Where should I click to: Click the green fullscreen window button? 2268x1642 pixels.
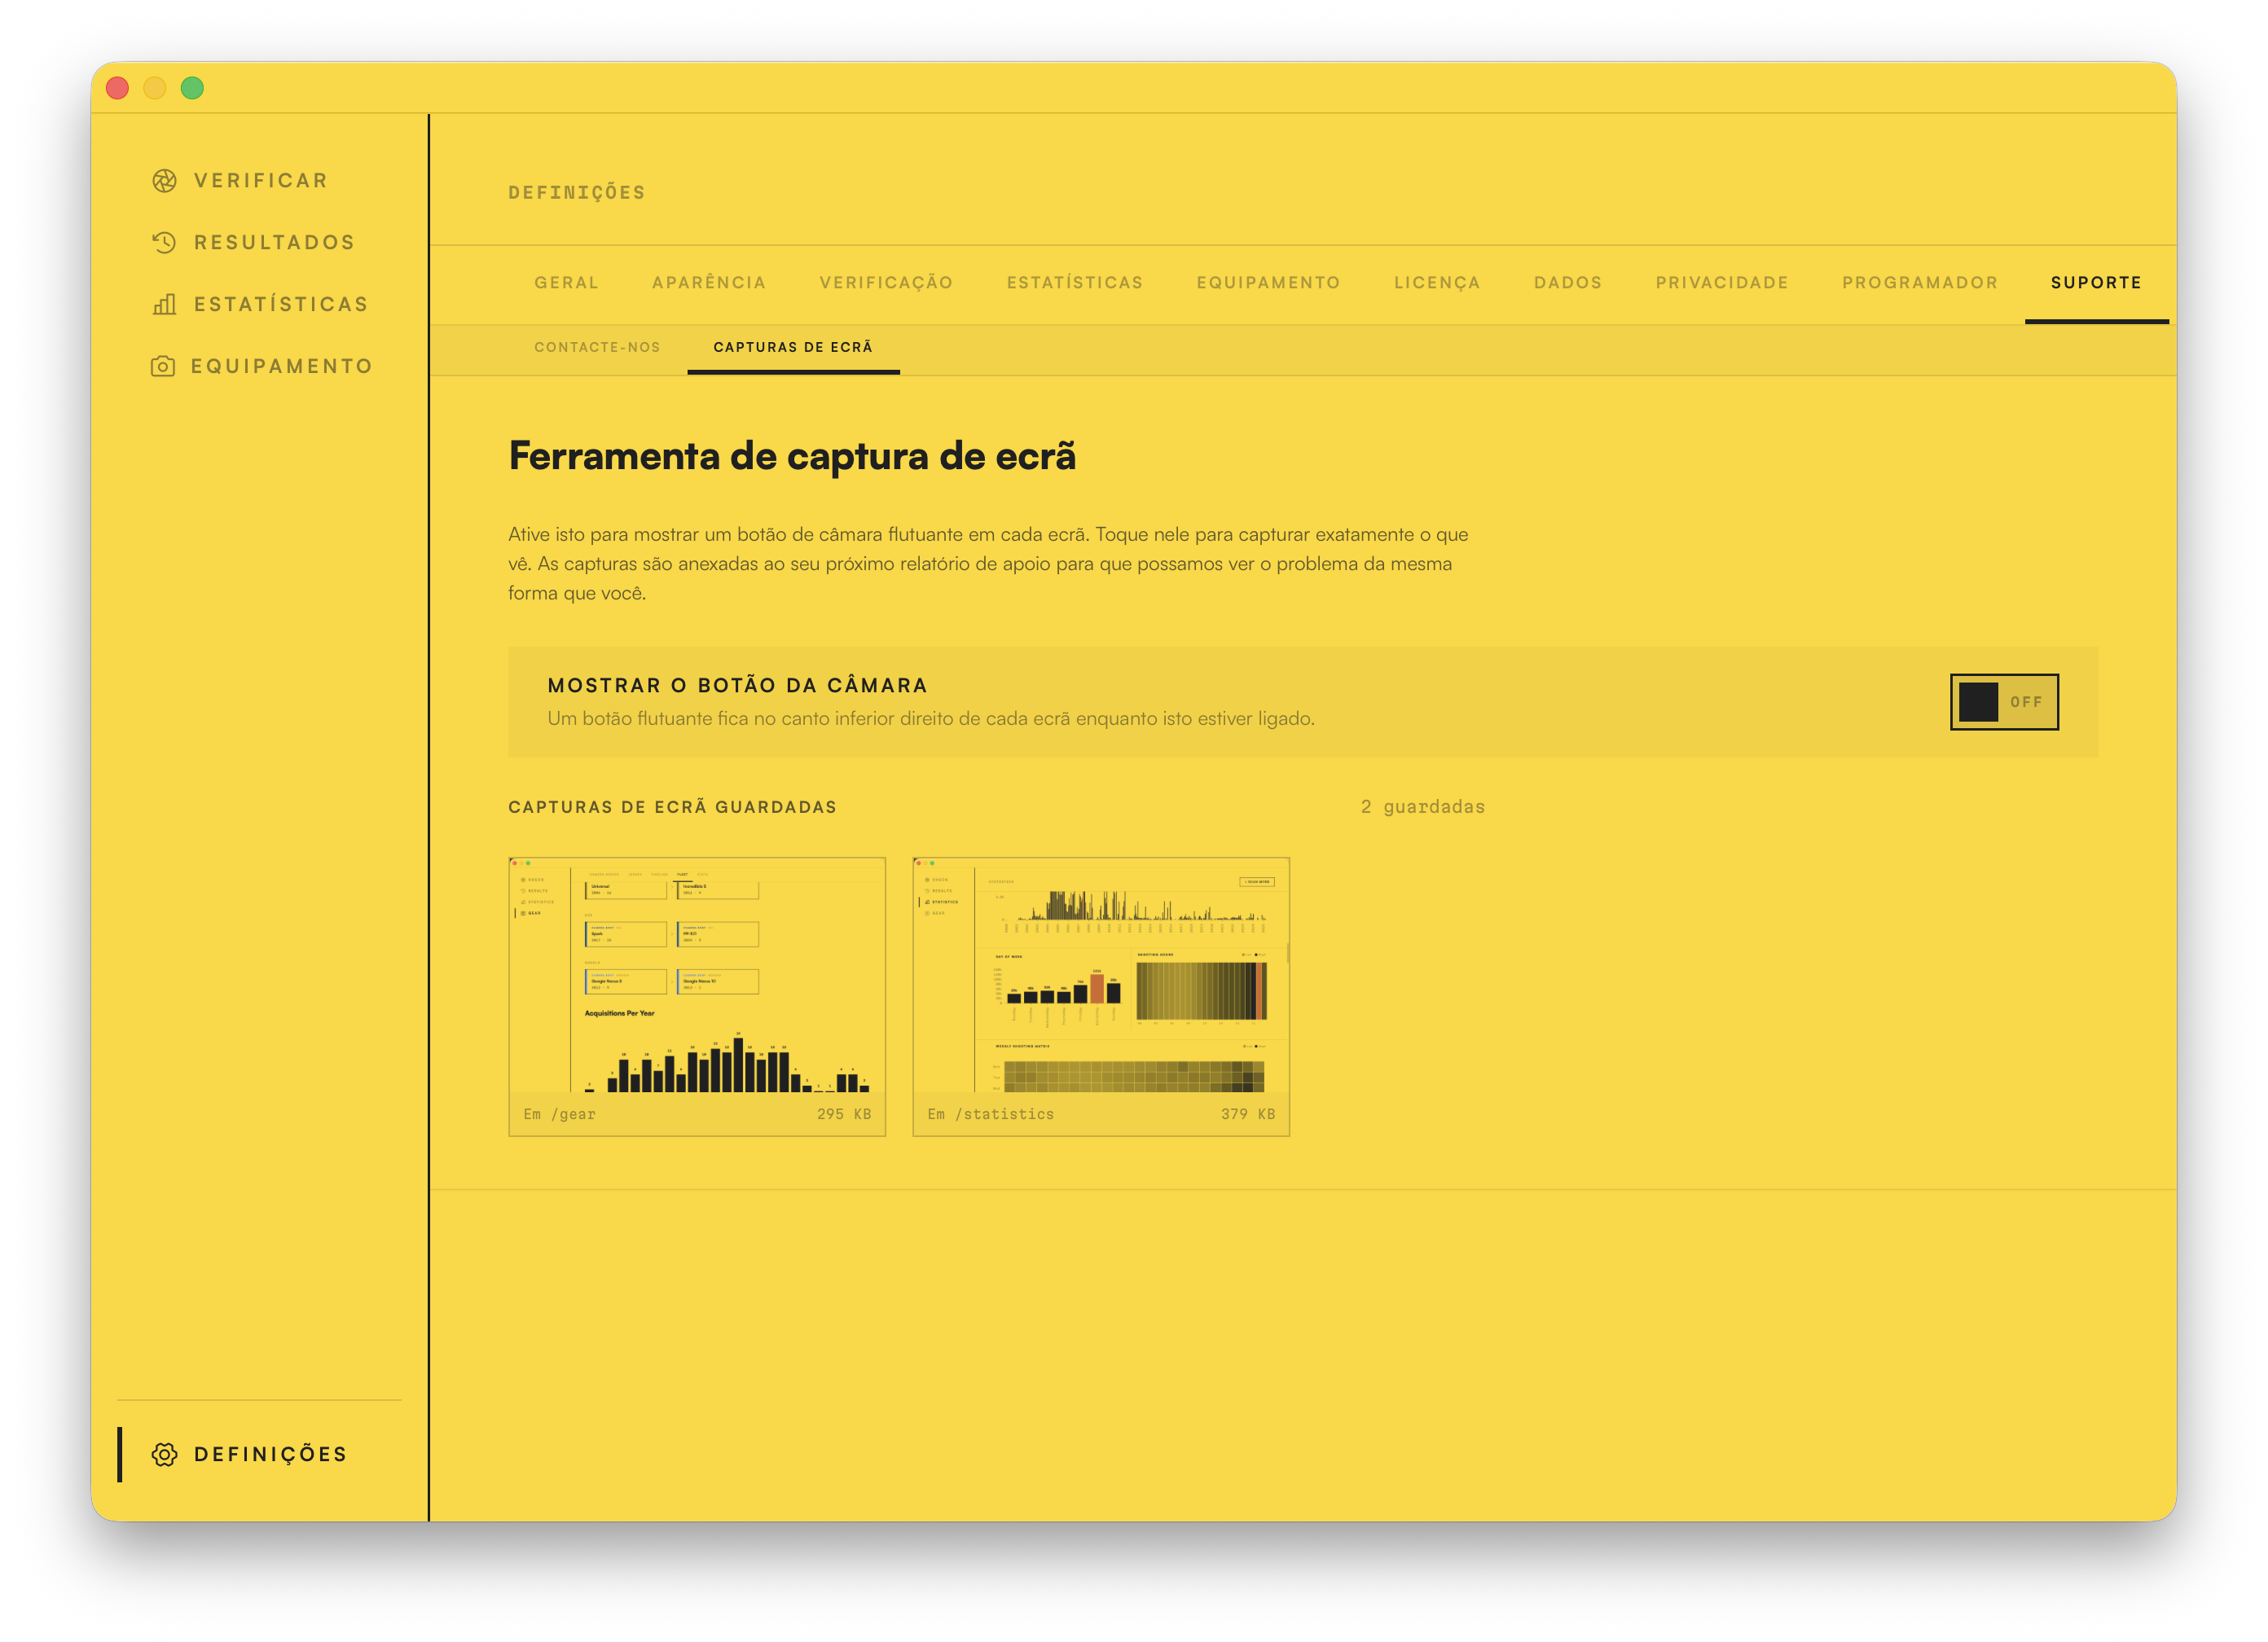(x=192, y=88)
